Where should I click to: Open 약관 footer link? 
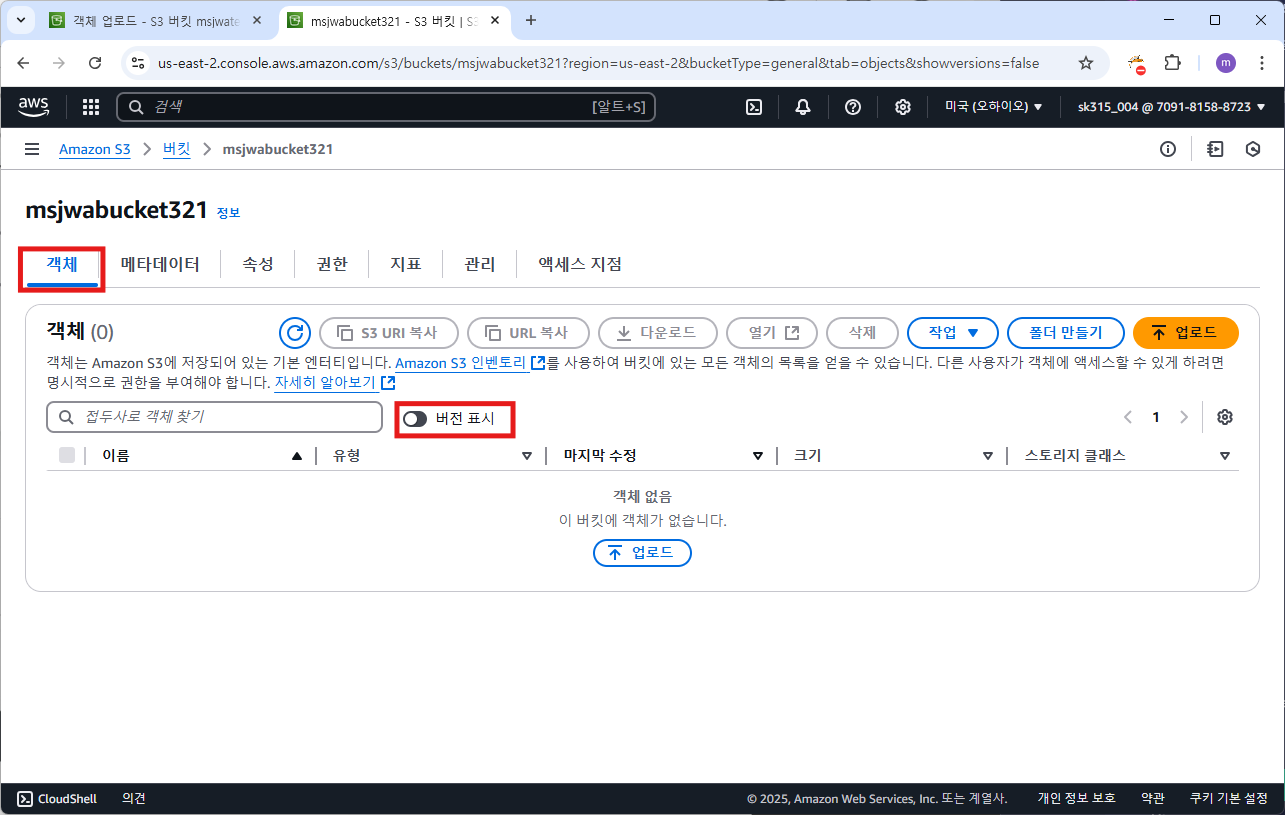(1153, 799)
